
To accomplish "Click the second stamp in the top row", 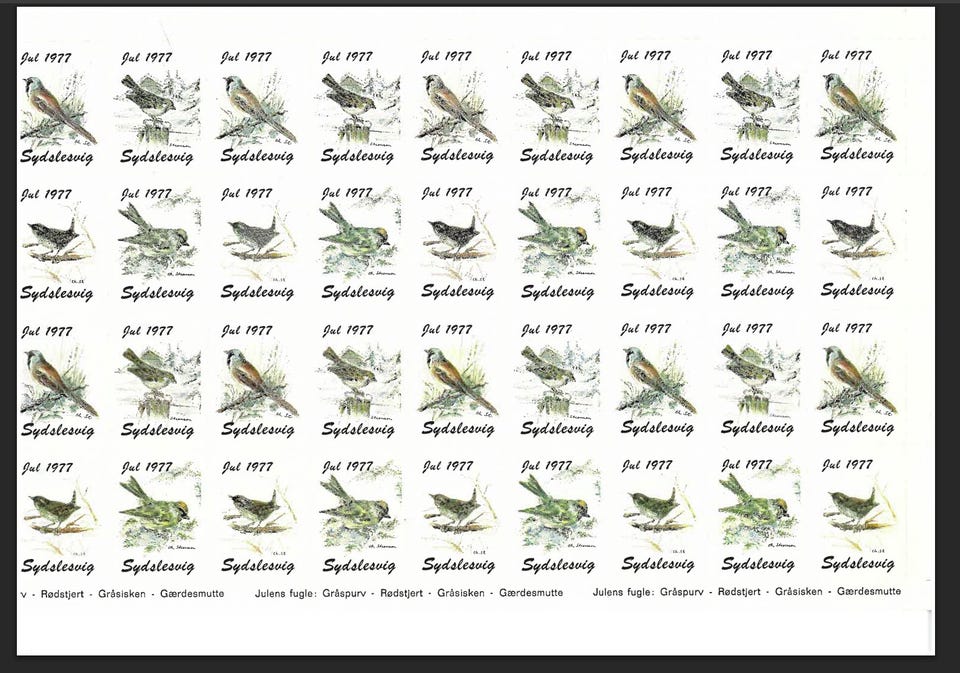I will point(158,108).
